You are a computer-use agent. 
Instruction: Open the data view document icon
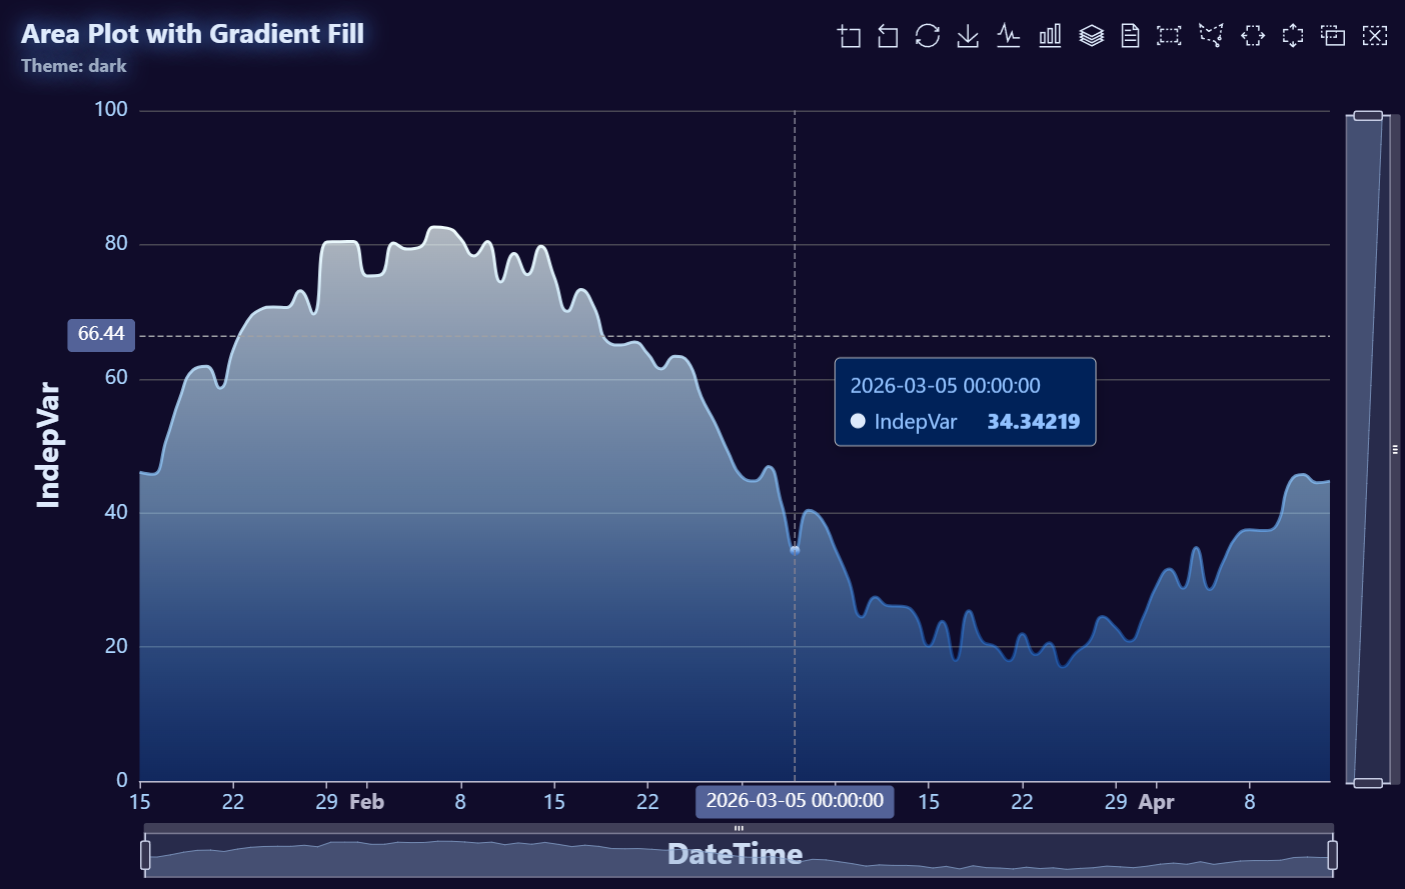tap(1130, 36)
